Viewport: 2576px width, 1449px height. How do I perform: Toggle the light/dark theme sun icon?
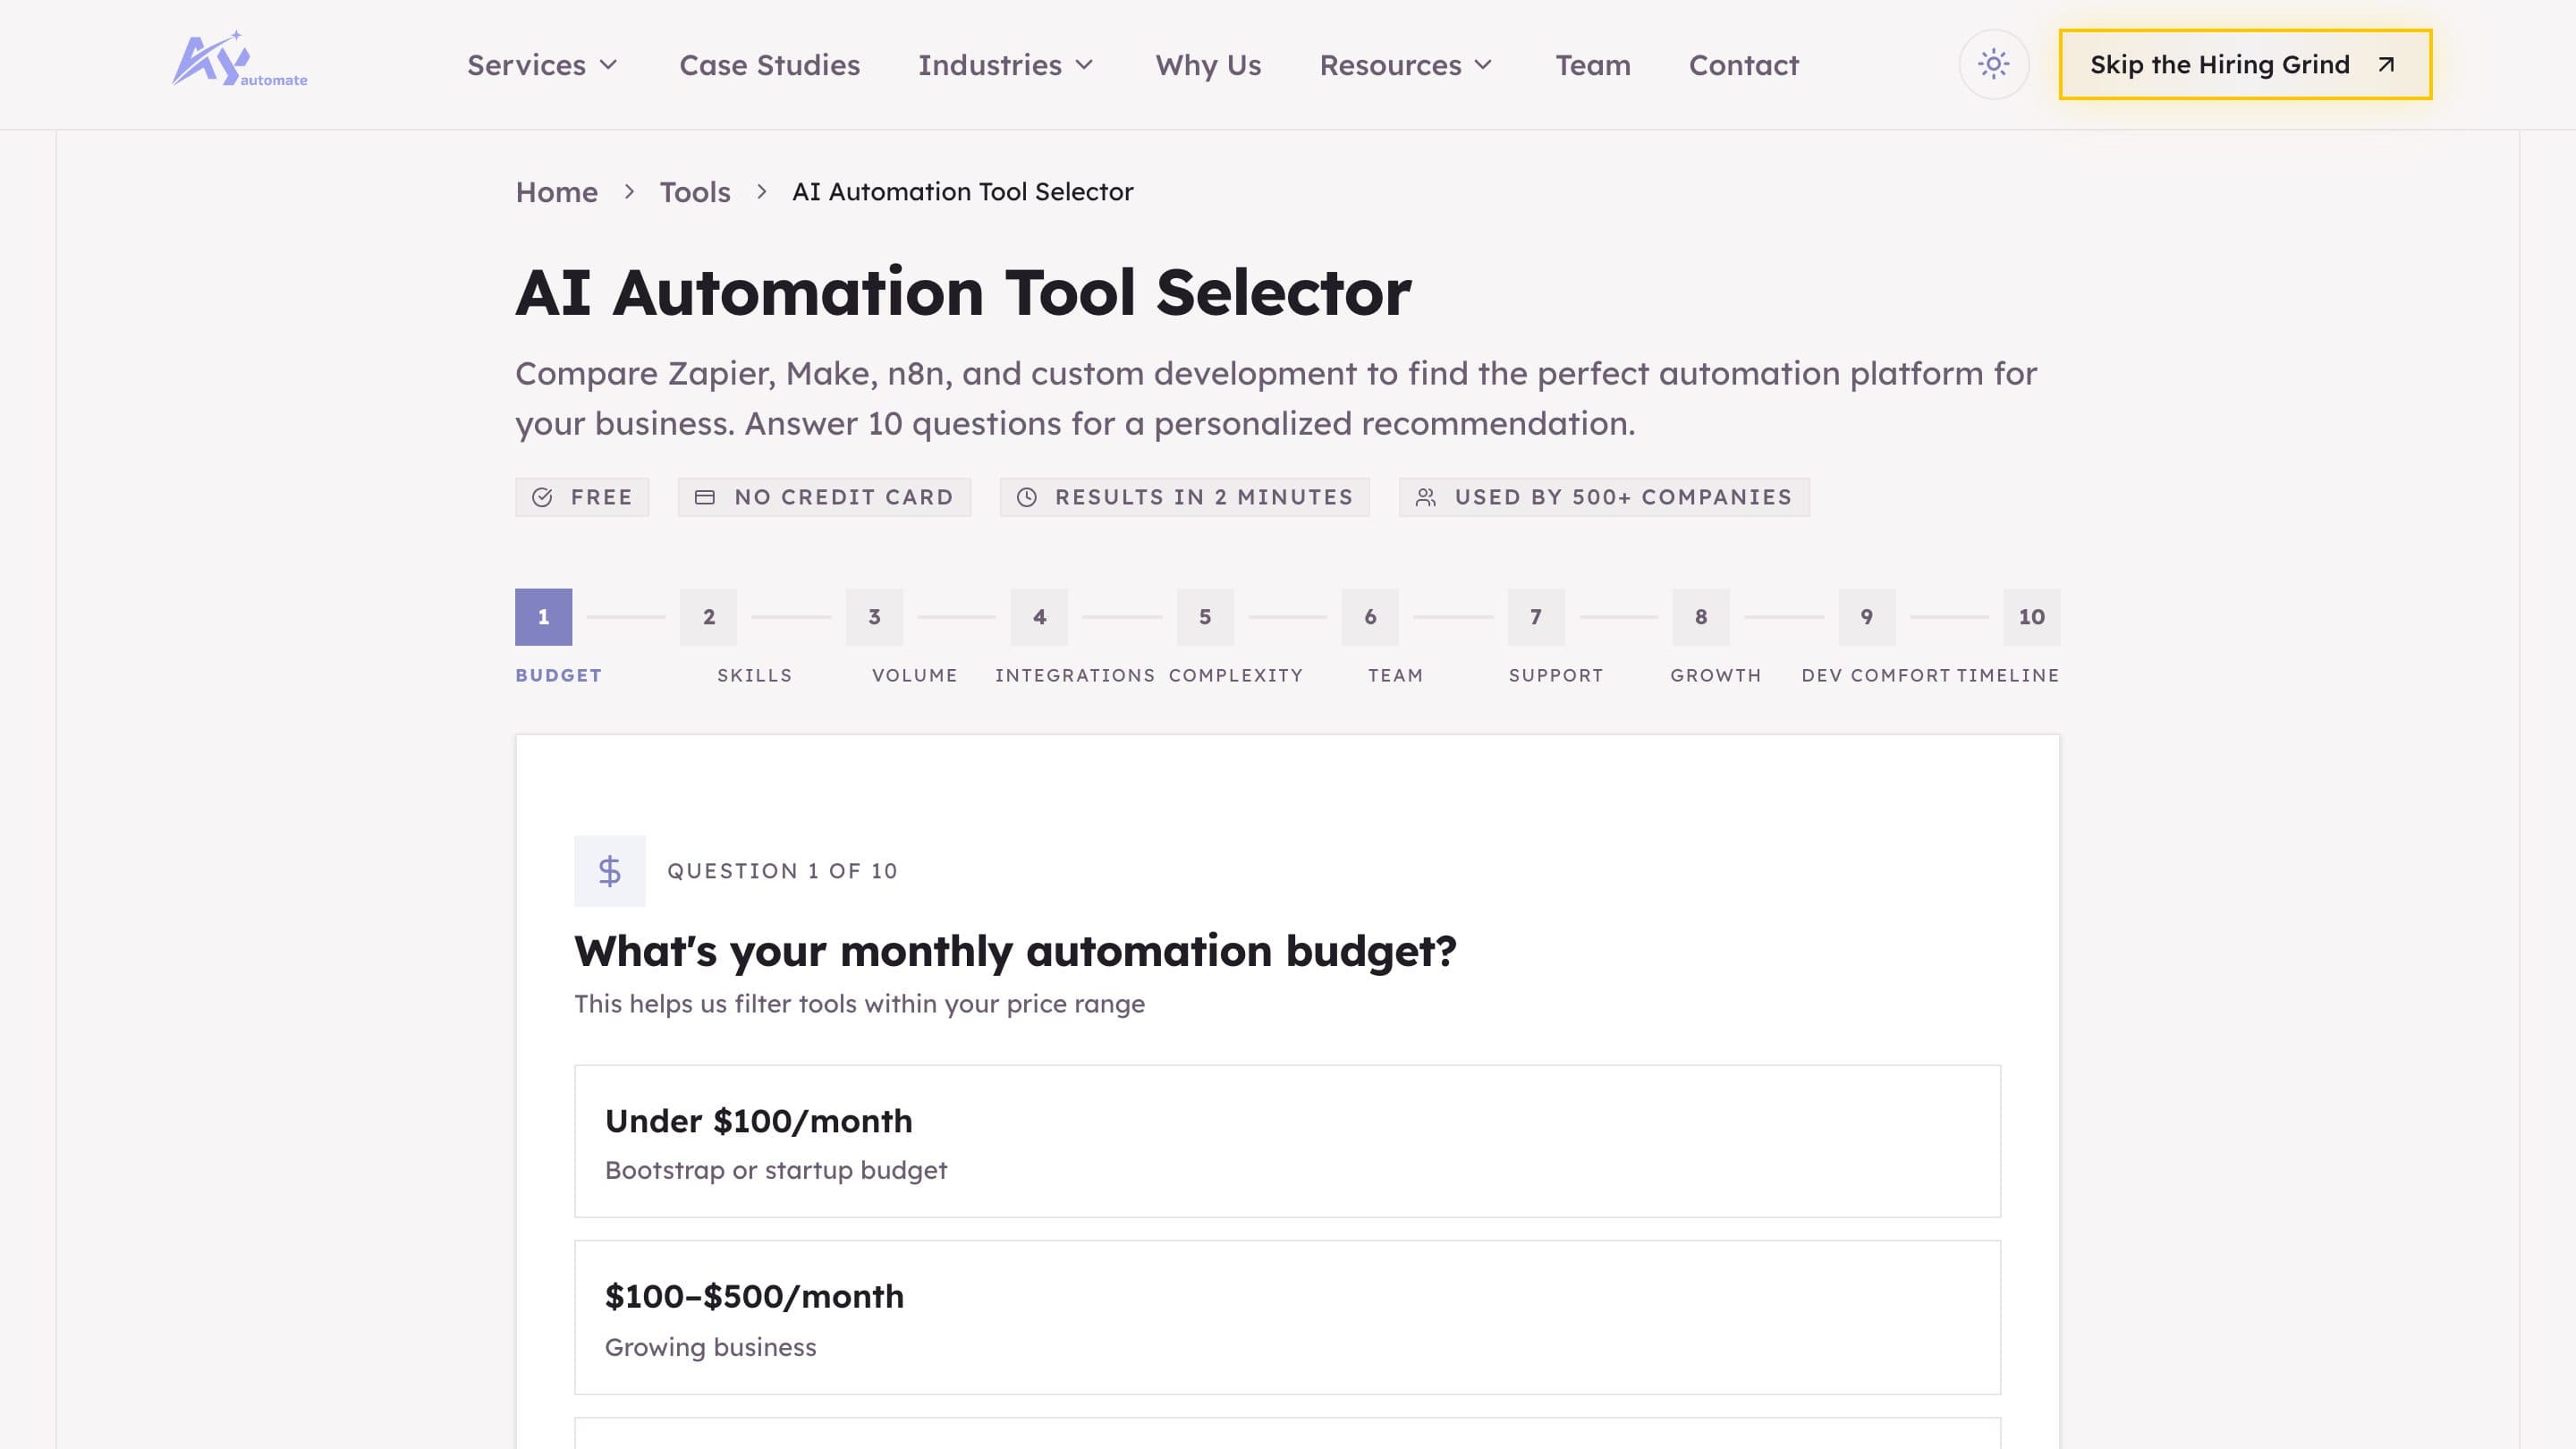coord(1993,65)
